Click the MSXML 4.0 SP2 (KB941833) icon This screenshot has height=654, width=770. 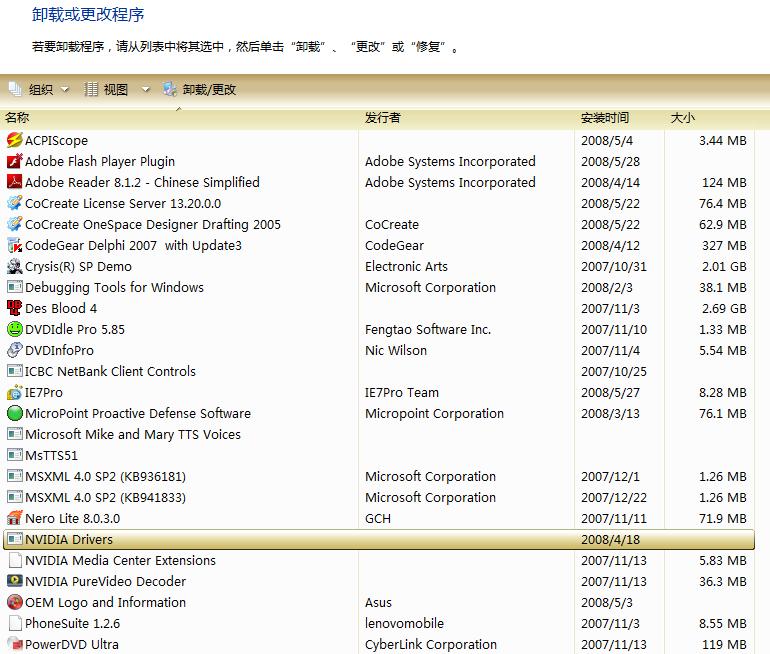pos(15,497)
